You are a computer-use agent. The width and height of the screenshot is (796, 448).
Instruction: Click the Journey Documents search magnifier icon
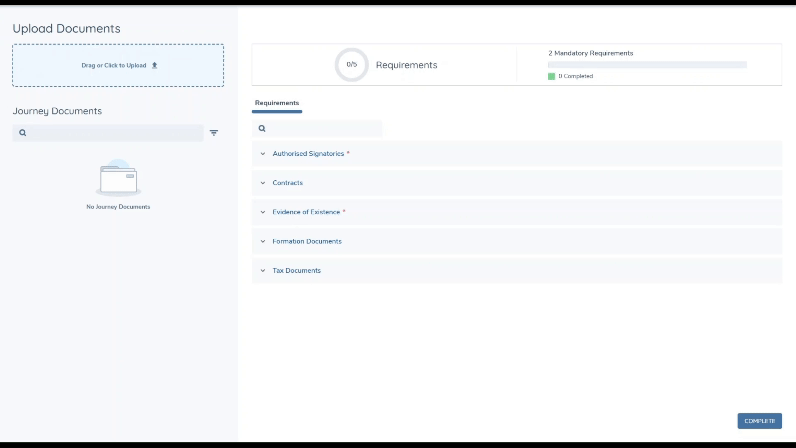(23, 133)
